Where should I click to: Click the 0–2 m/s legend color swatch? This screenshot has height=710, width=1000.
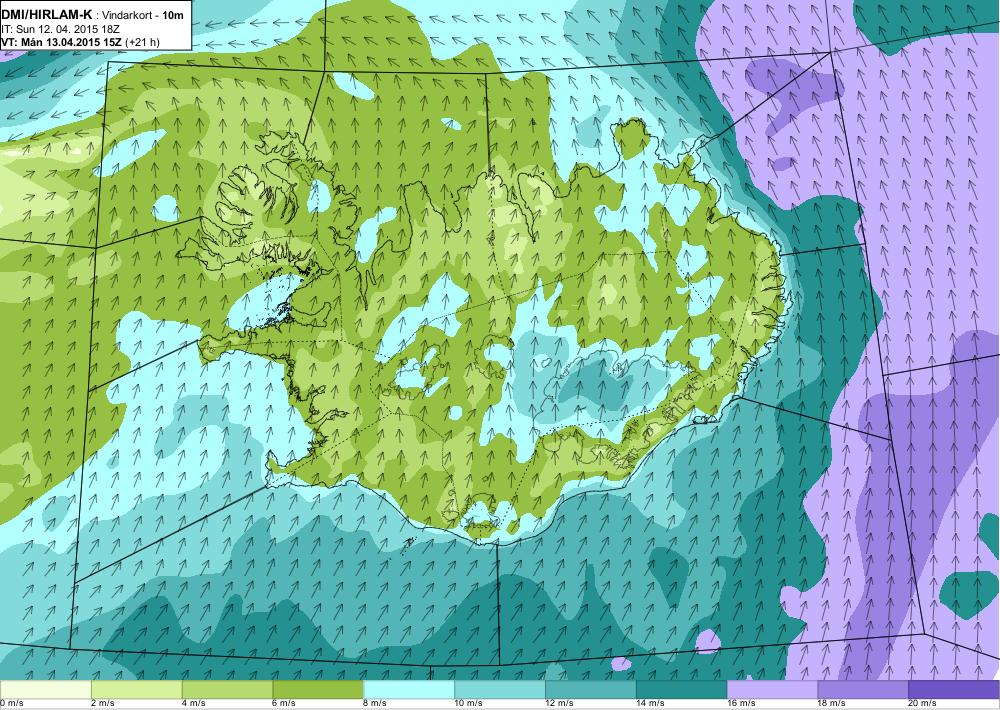45,690
